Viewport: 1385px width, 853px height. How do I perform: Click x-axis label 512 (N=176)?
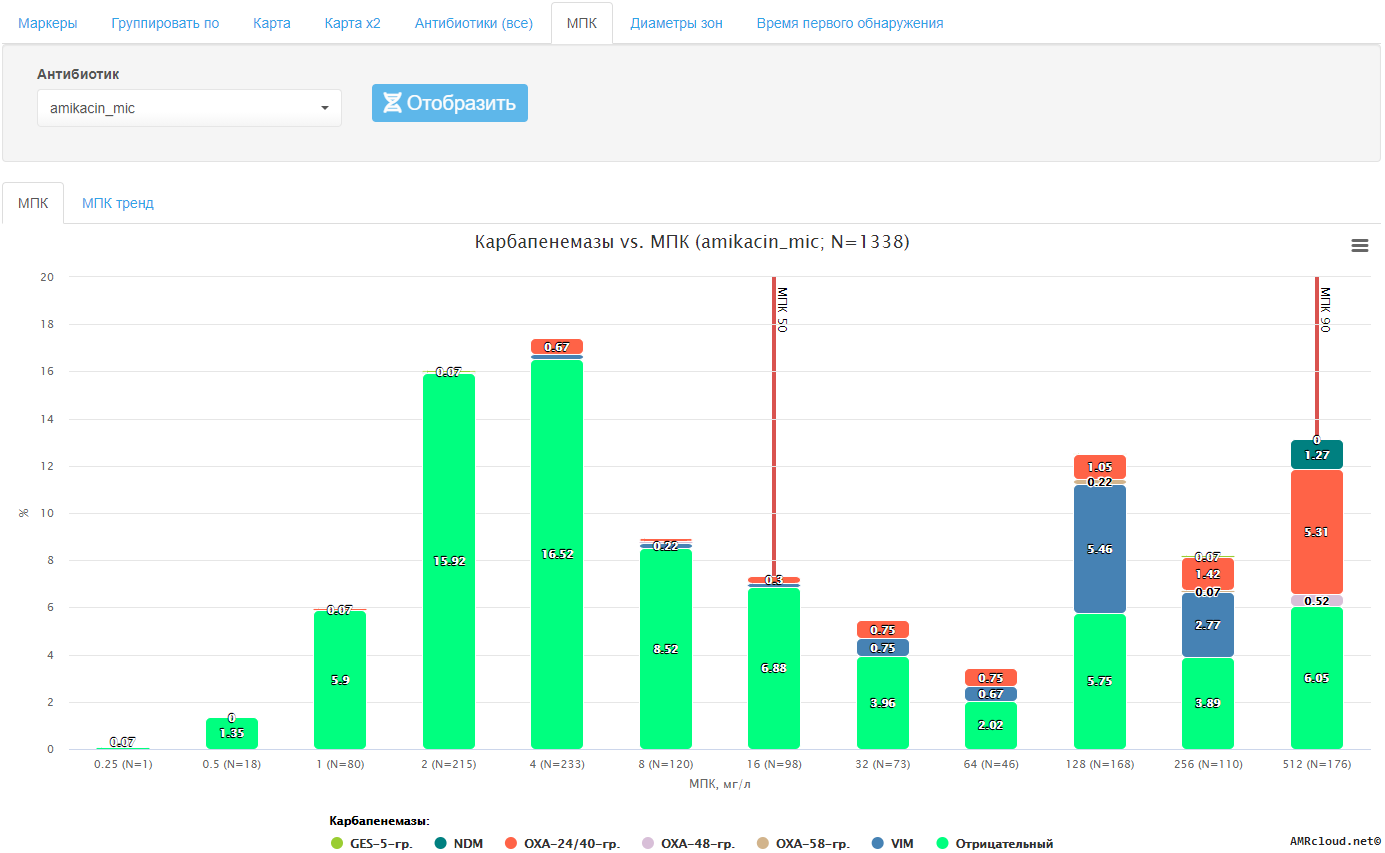[x=1316, y=764]
